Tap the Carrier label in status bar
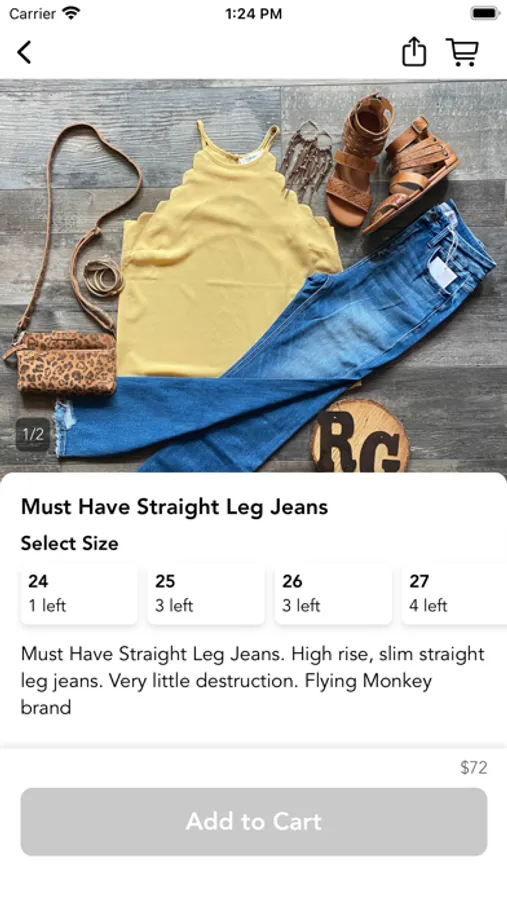Image resolution: width=507 pixels, height=900 pixels. click(x=32, y=13)
